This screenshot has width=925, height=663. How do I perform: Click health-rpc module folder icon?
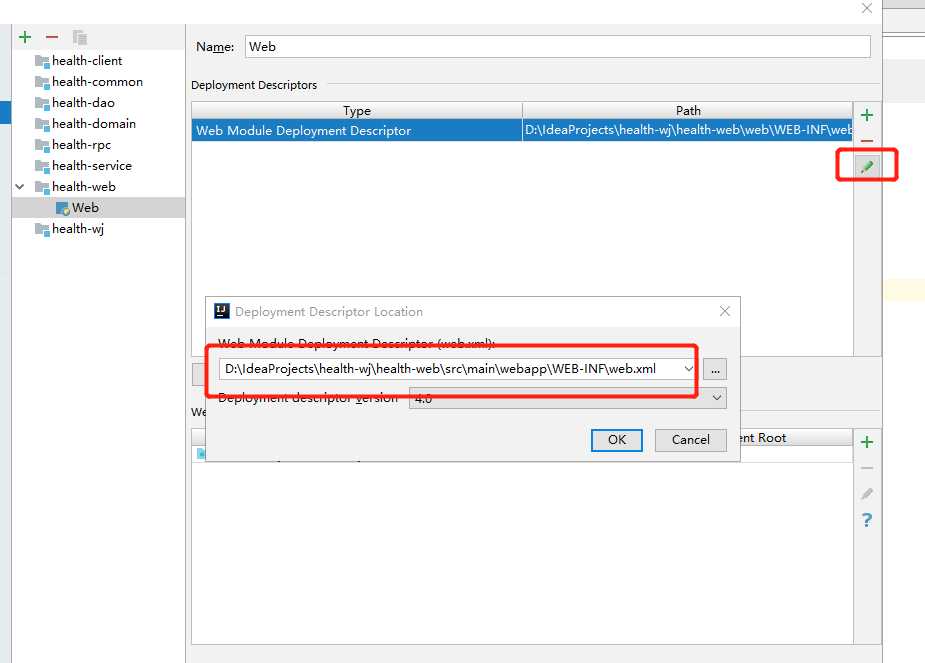point(42,145)
